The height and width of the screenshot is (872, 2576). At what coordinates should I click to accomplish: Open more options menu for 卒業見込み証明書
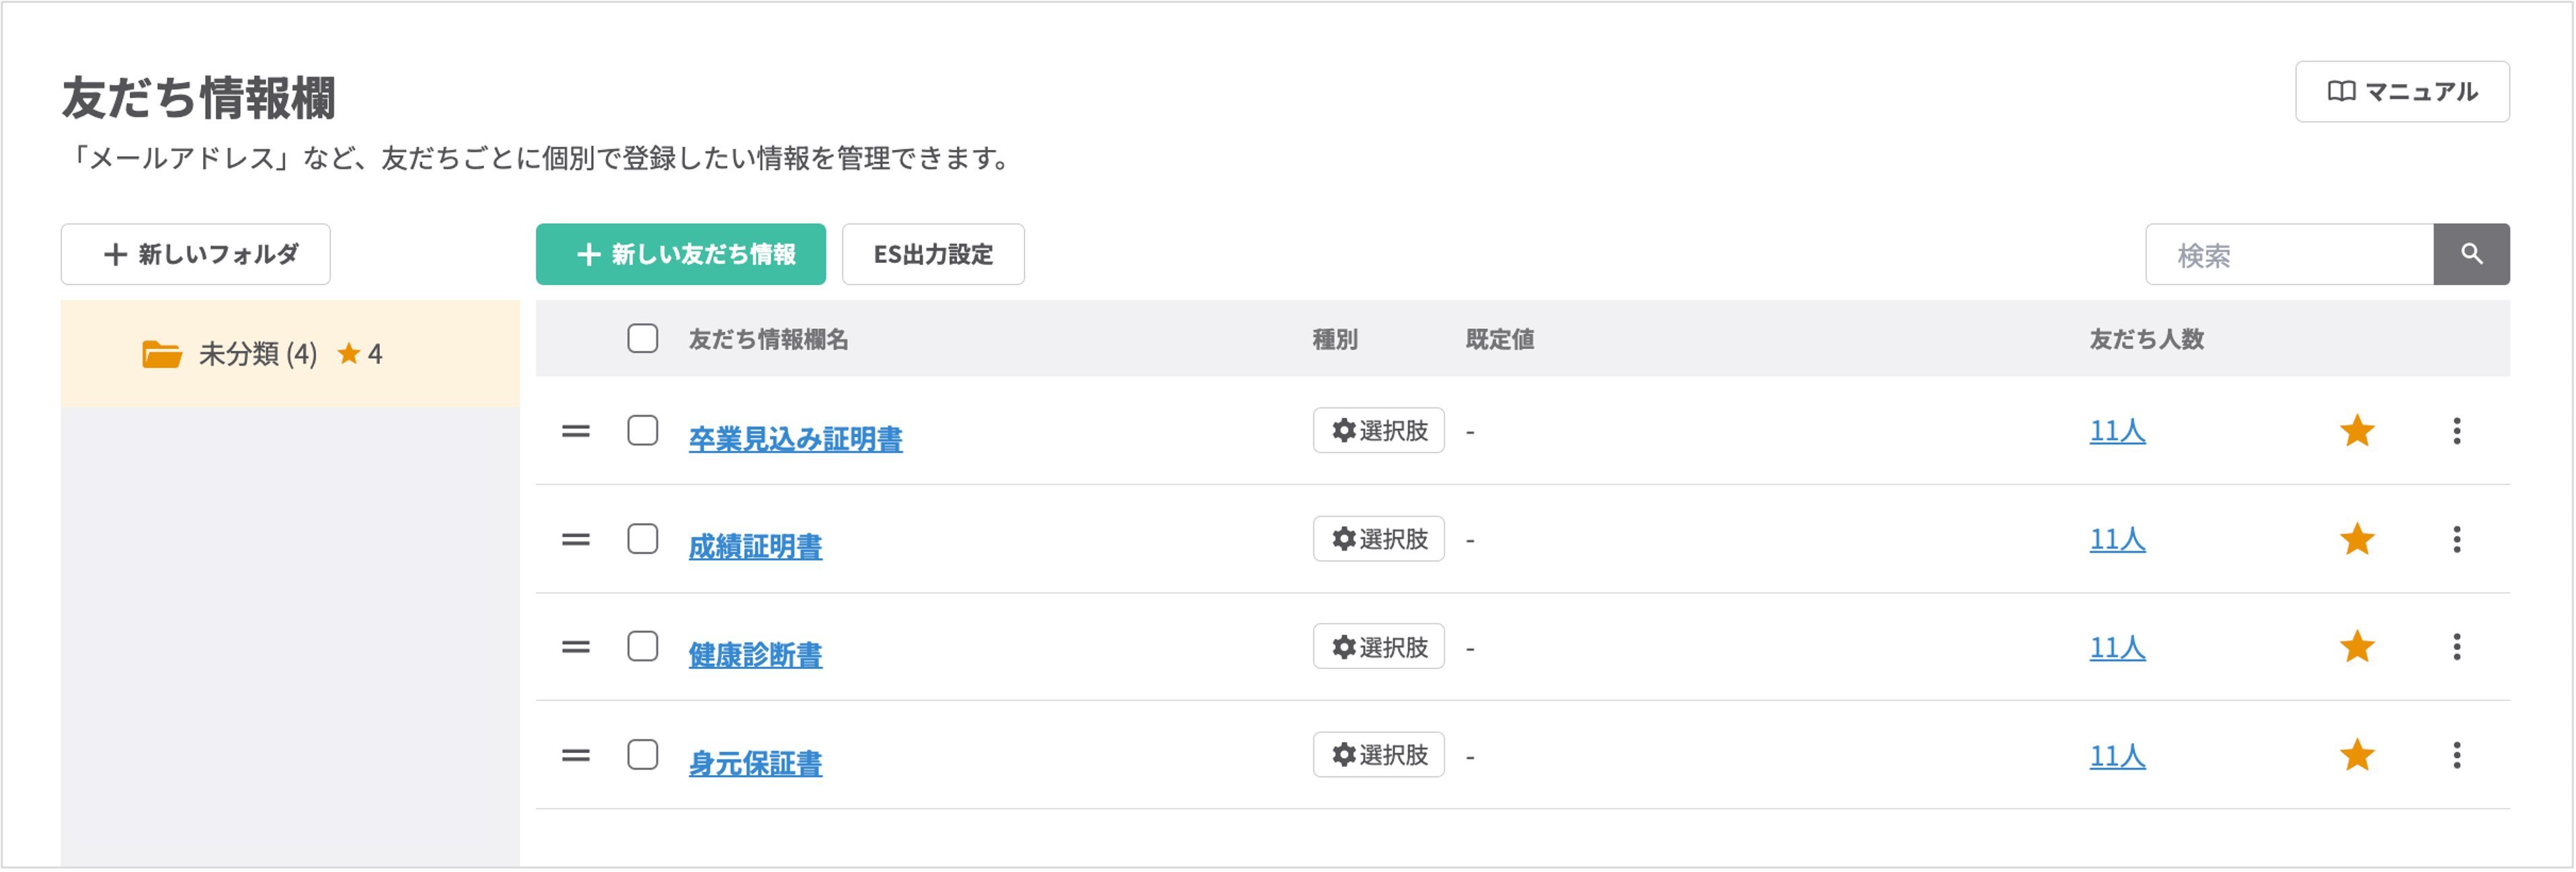coord(2456,431)
